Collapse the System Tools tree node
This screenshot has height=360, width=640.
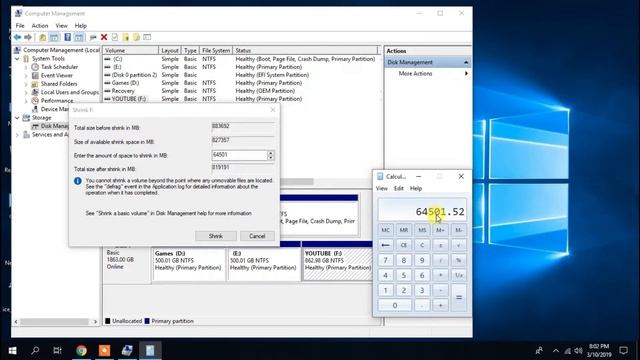[17, 59]
